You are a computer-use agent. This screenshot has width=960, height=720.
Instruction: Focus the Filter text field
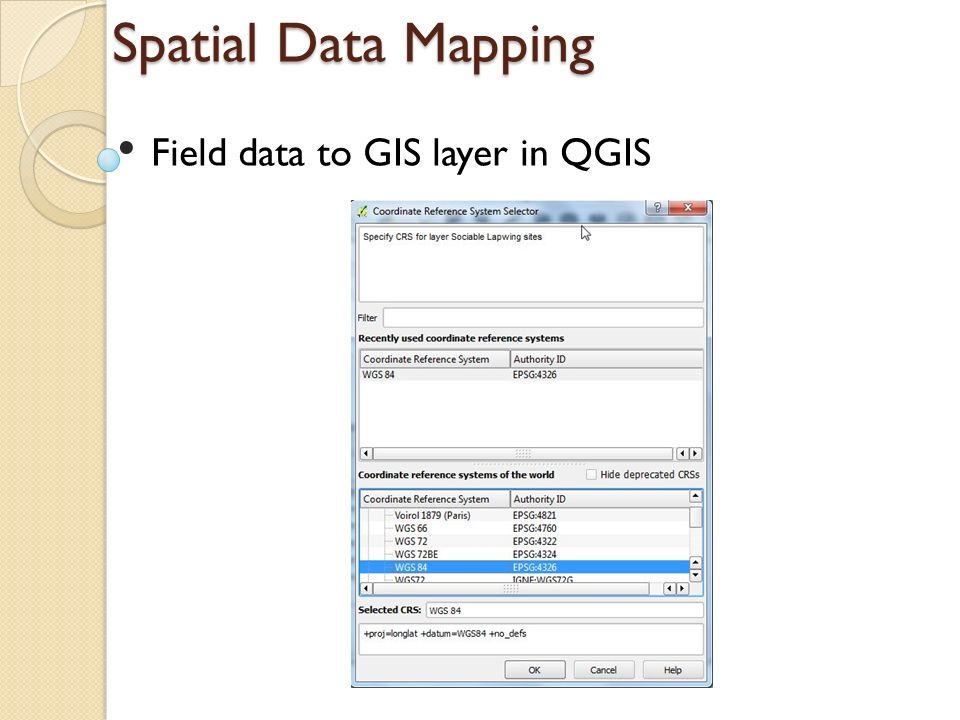[543, 318]
